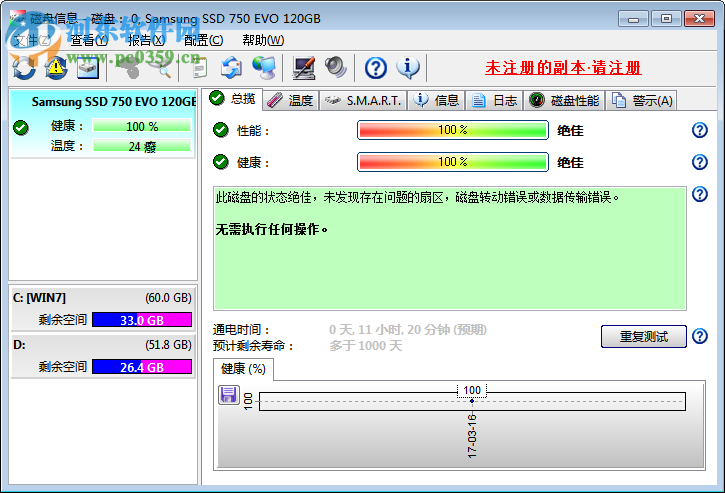The image size is (725, 493).
Task: Click the speaker sound toolbar icon
Action: 336,68
